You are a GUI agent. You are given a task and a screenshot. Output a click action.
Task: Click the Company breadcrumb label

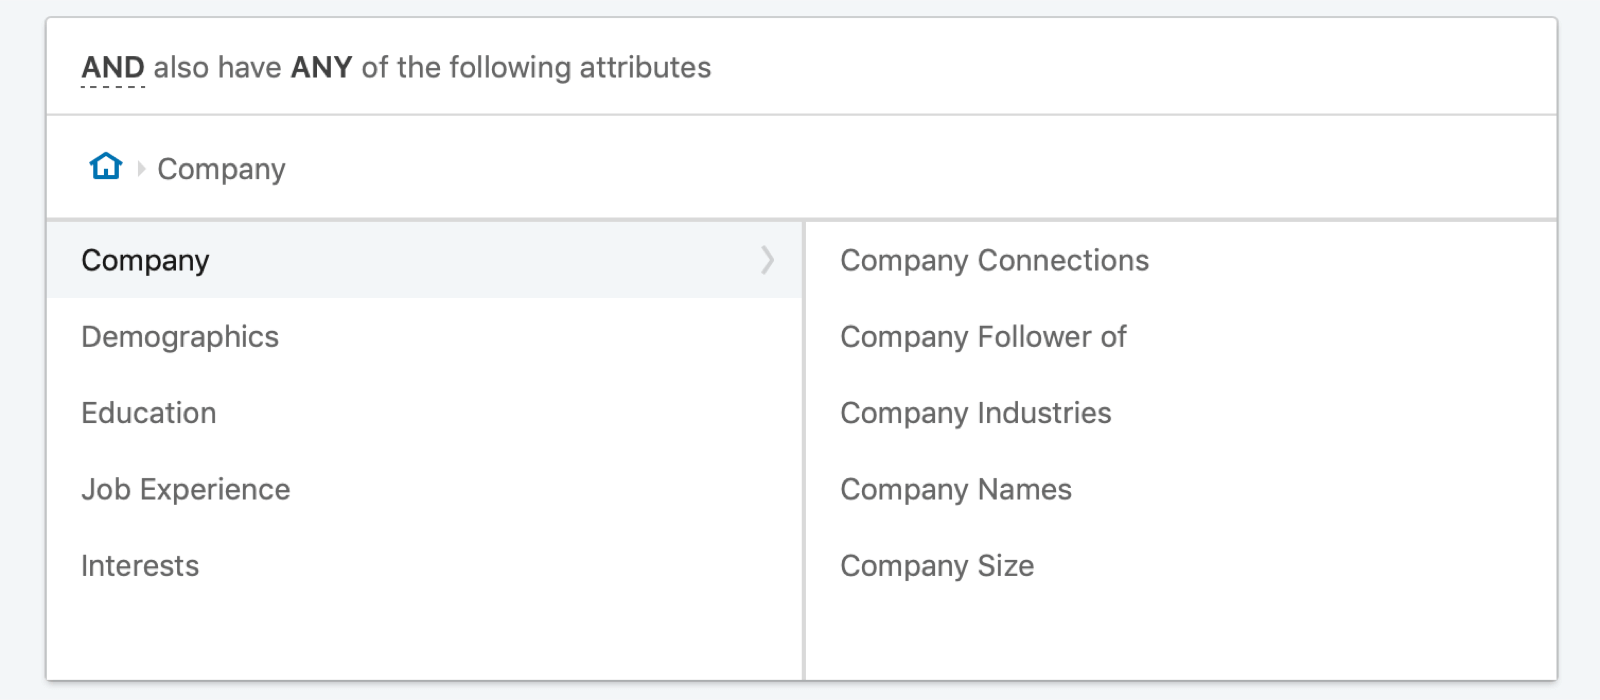coord(221,169)
